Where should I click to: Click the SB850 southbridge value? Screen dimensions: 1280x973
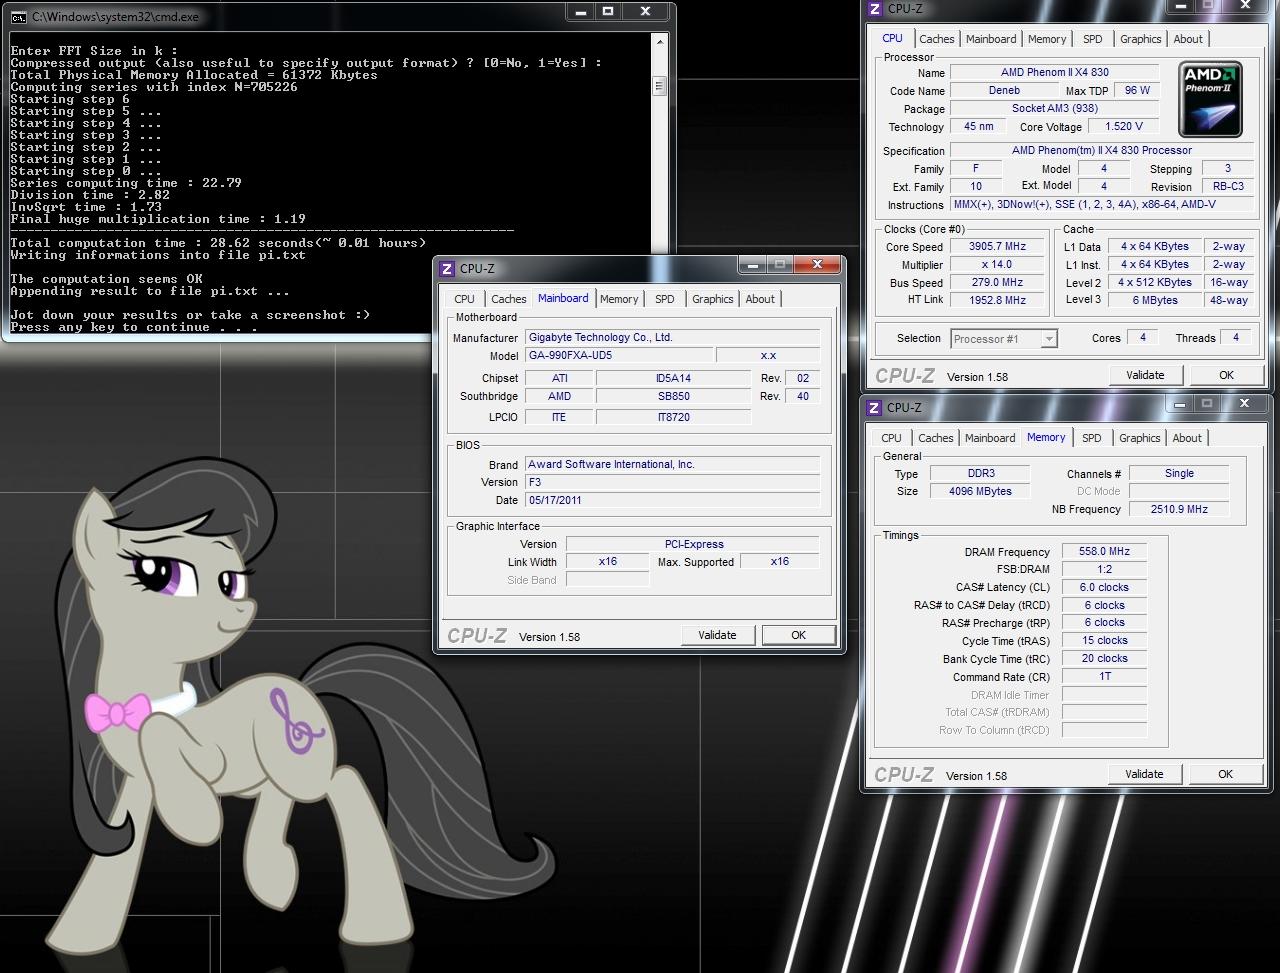coord(673,396)
